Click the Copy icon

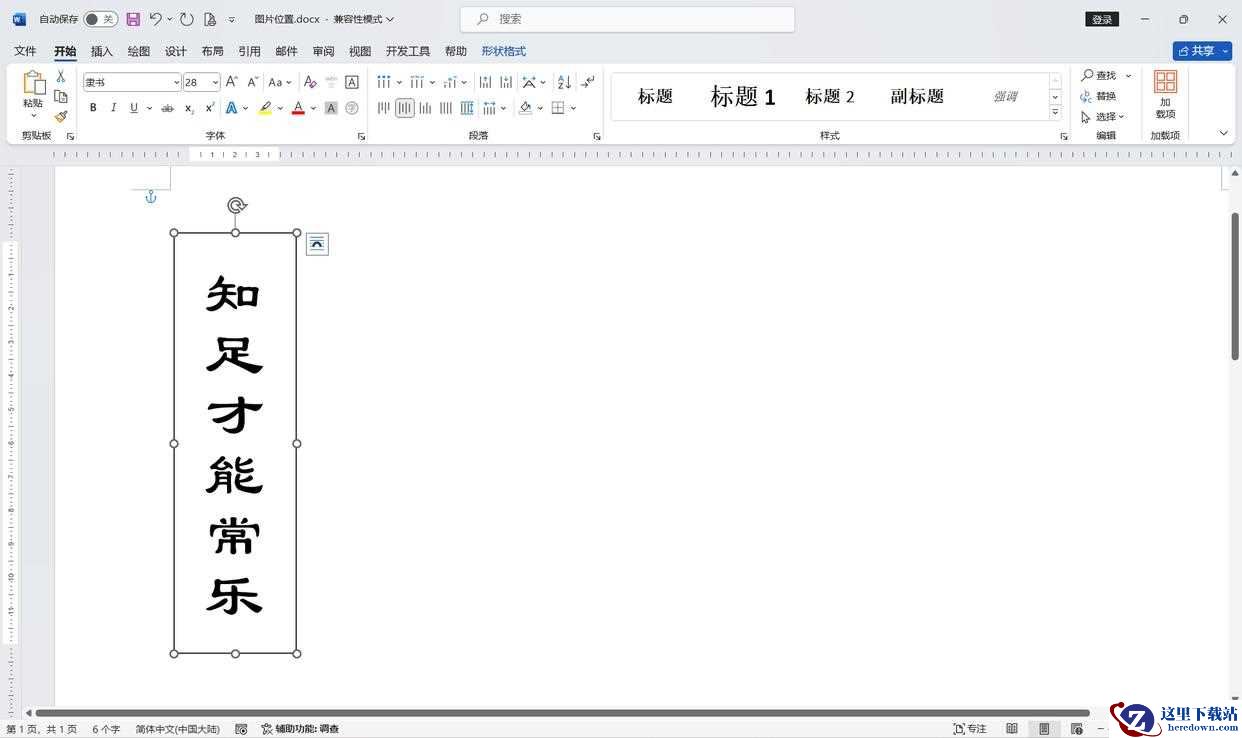coord(61,96)
